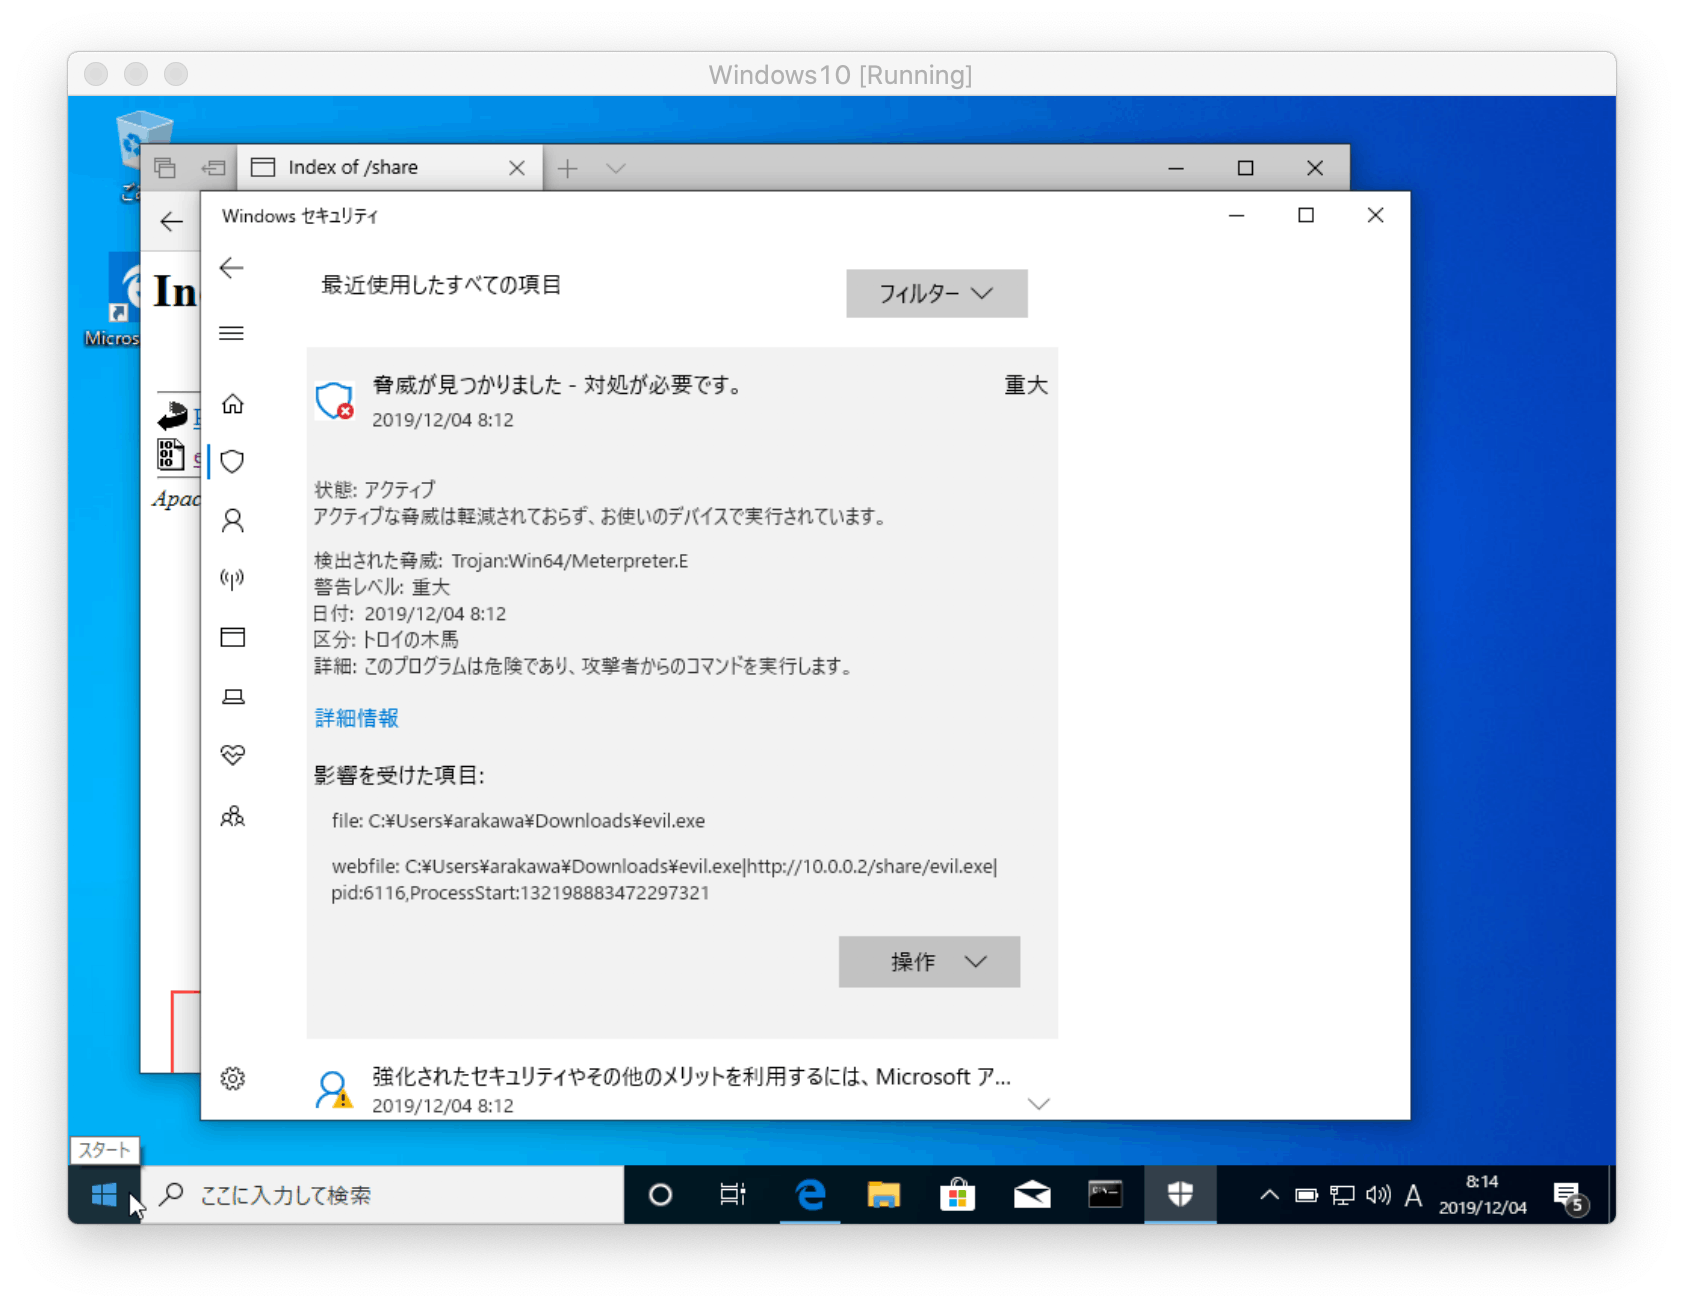Screen dimensions: 1684x1308
Task: Click the back arrow in Windows Security
Action: [231, 268]
